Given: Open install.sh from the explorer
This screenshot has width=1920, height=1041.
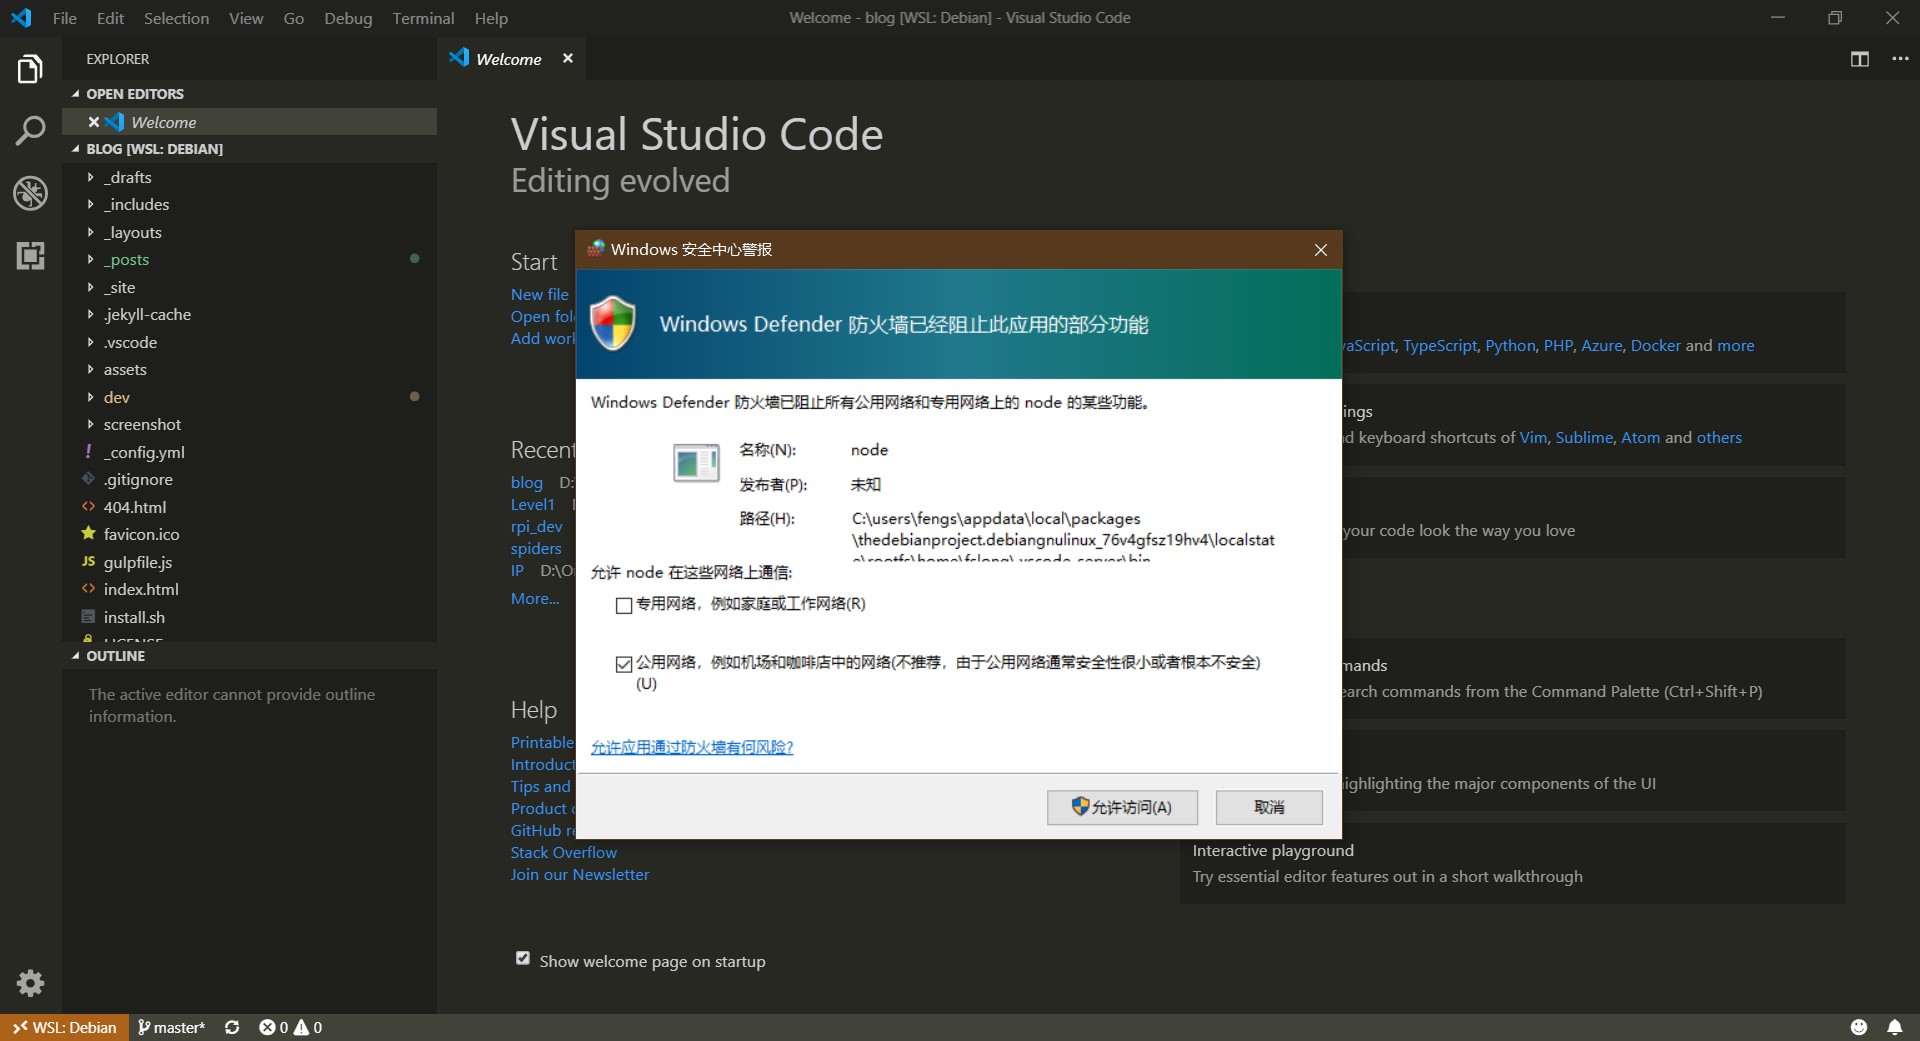Looking at the screenshot, I should tap(134, 617).
